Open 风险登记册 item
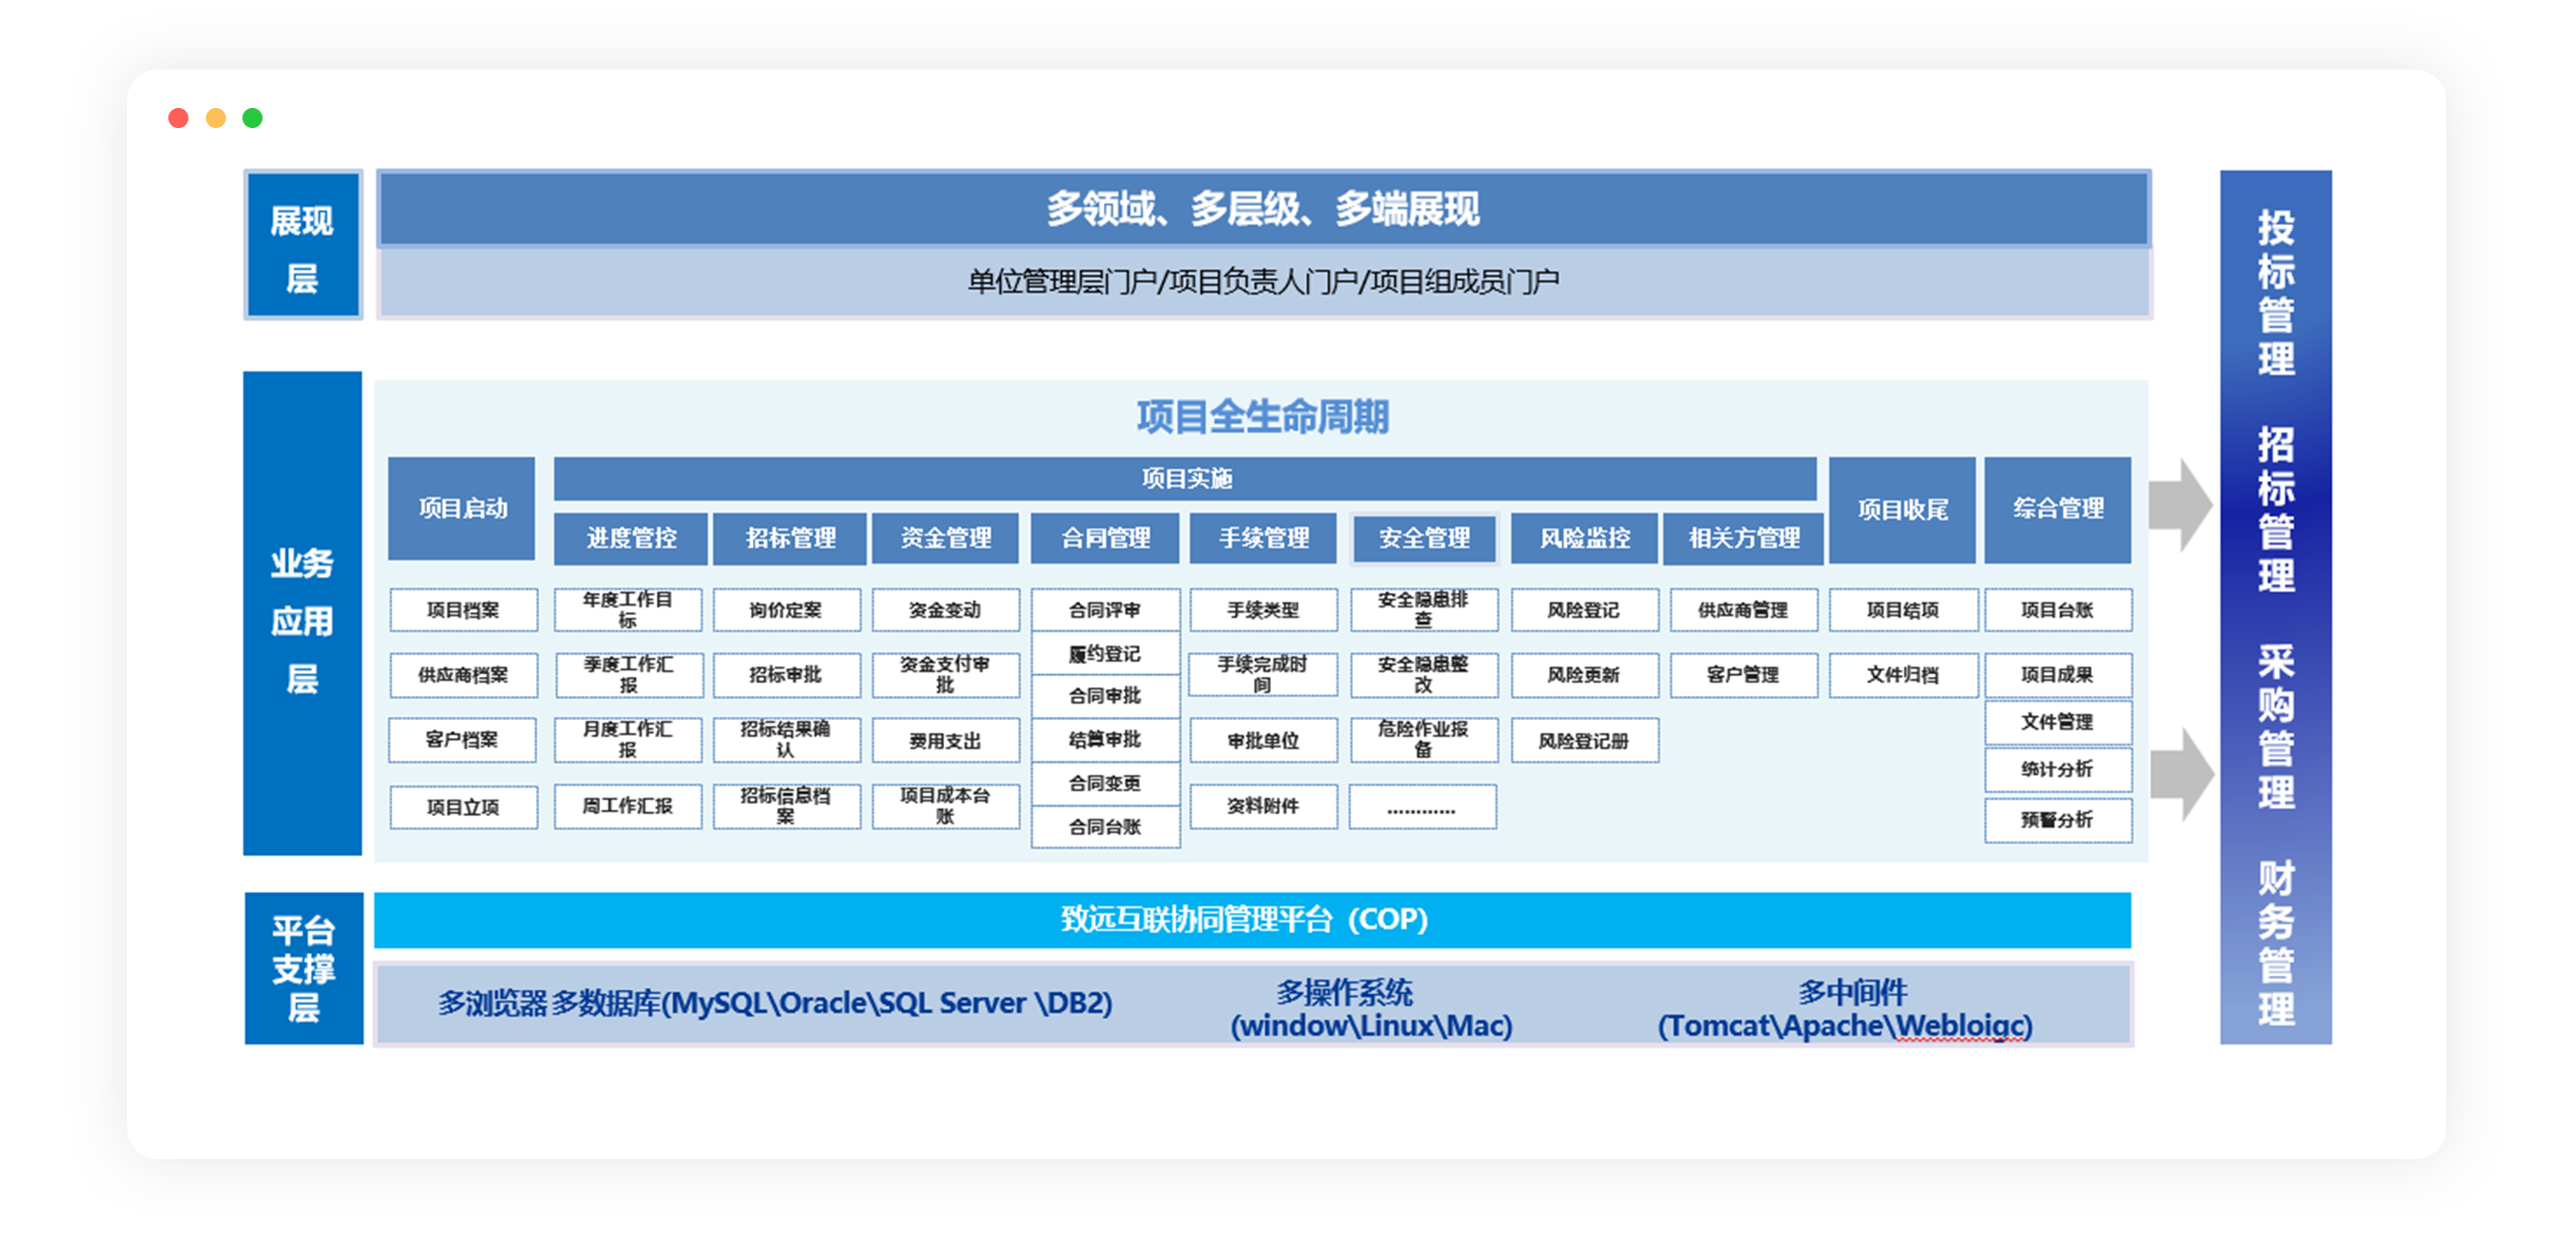Screen dimensions: 2576x1245 click(x=1584, y=741)
